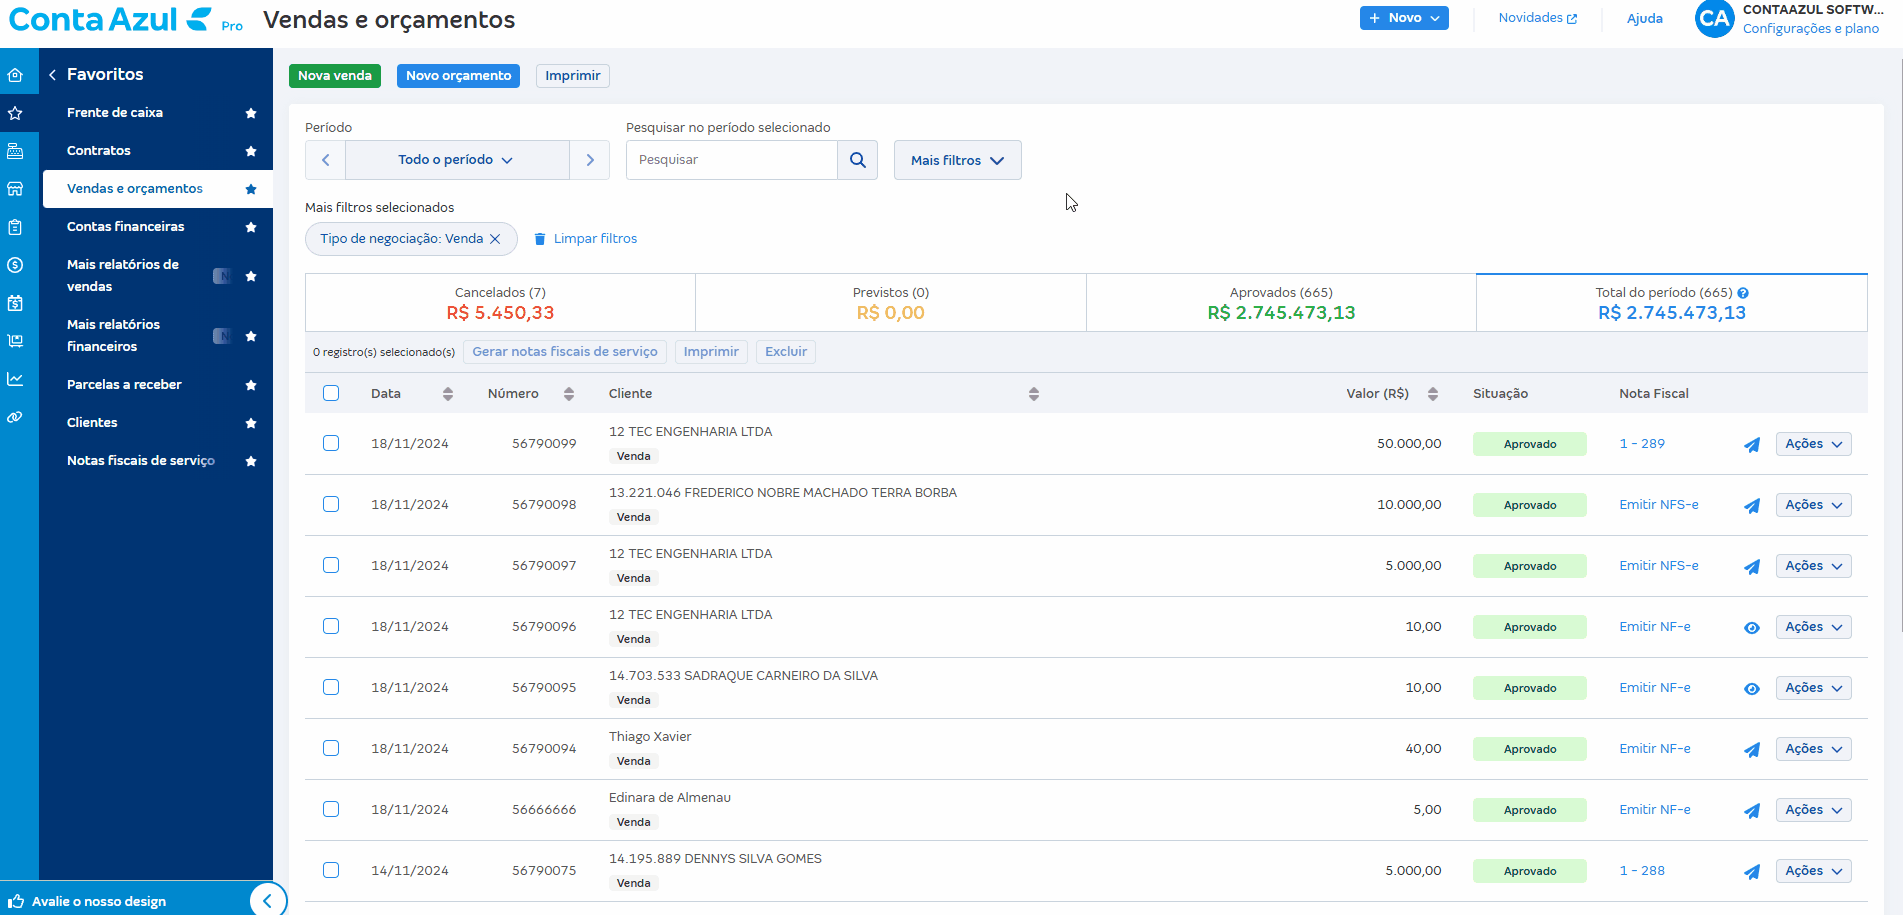Image resolution: width=1903 pixels, height=915 pixels.
Task: Click the help icon beside Total do período
Action: [1743, 293]
